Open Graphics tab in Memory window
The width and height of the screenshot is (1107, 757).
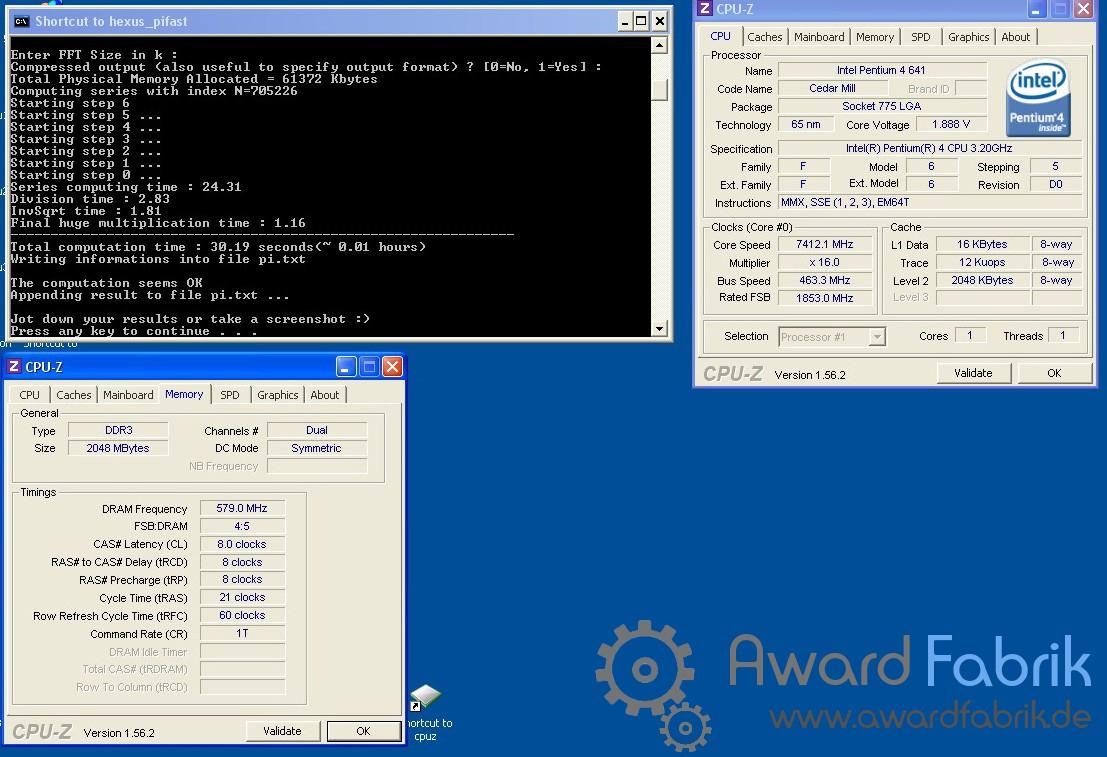click(x=277, y=395)
